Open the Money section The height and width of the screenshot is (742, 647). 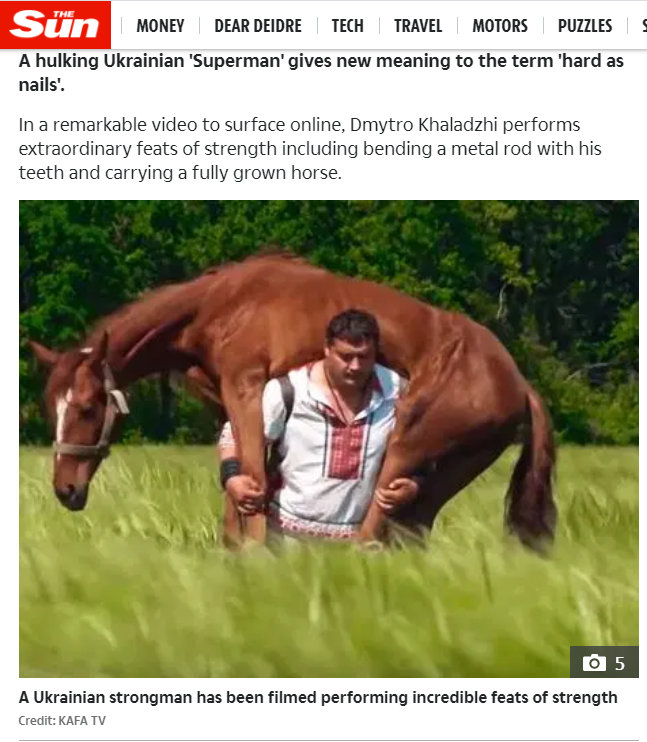point(160,26)
